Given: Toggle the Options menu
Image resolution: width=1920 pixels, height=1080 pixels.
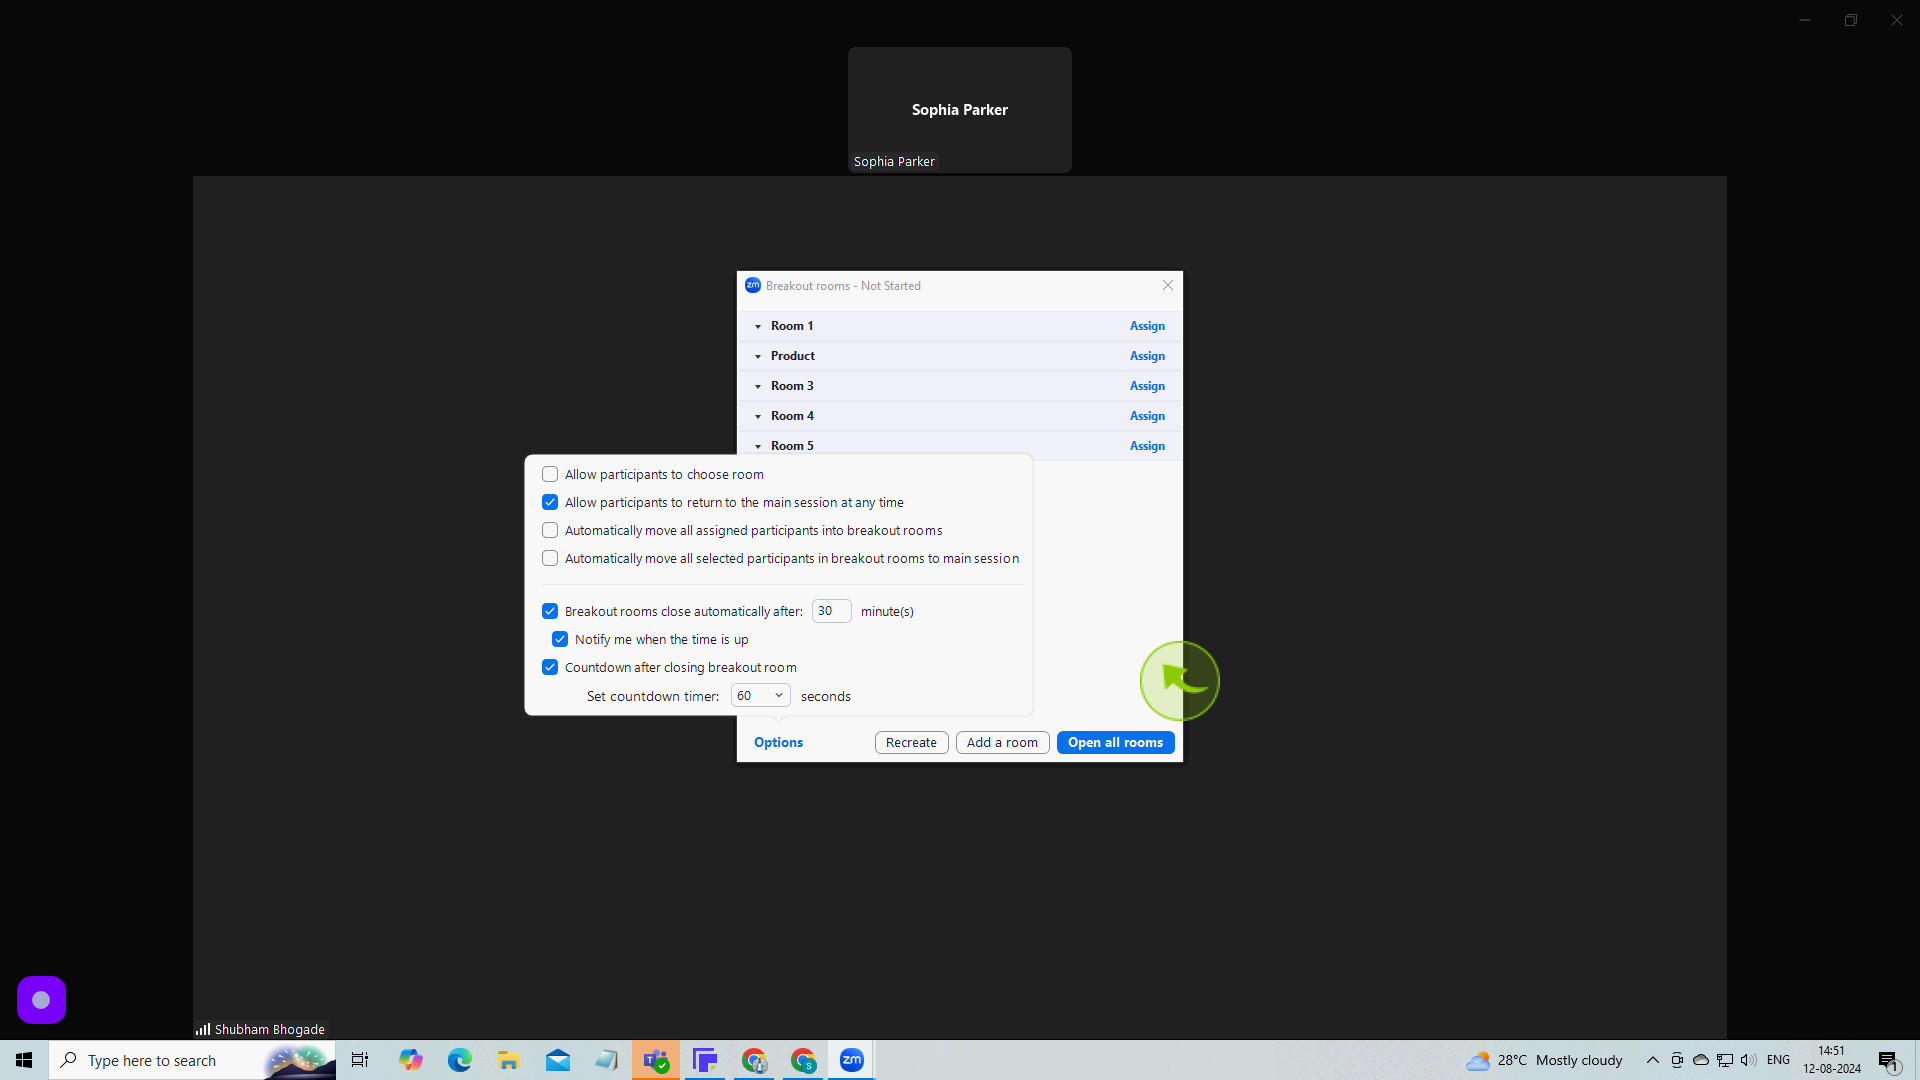Looking at the screenshot, I should click(x=778, y=742).
